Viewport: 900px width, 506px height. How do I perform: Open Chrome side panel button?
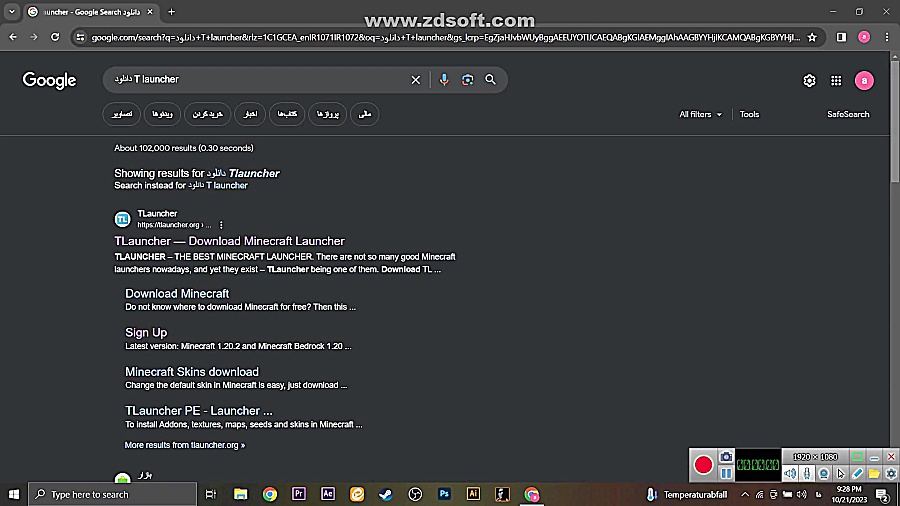point(841,37)
